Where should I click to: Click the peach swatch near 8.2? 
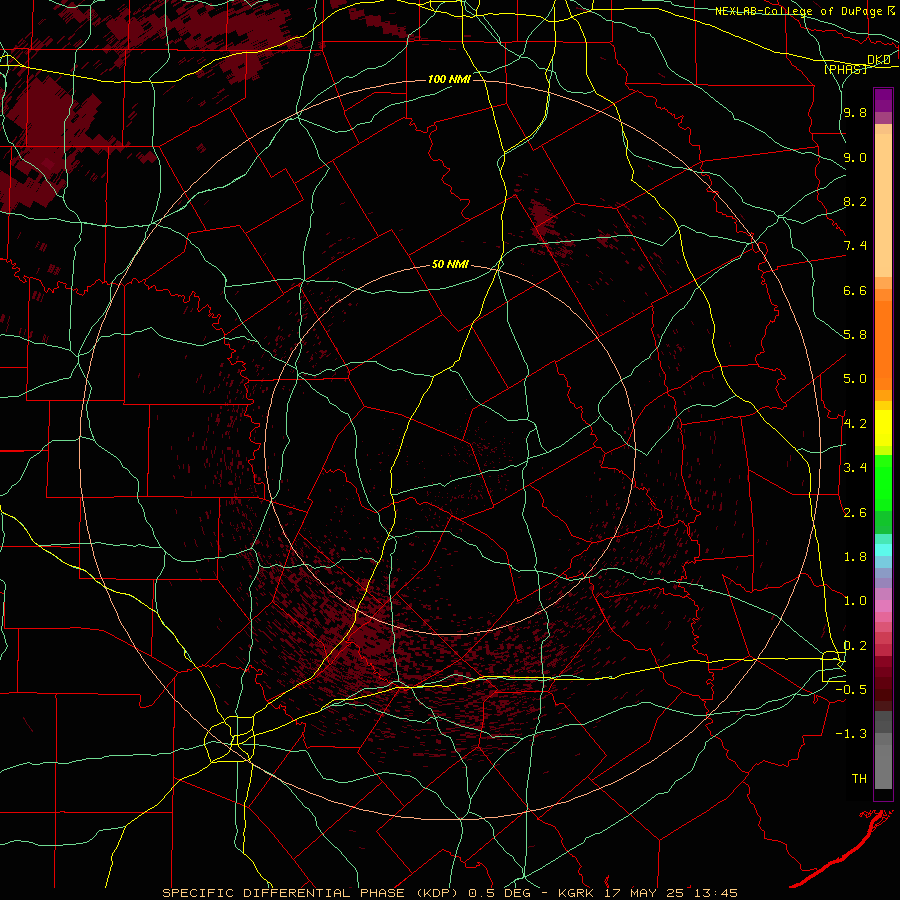(883, 205)
